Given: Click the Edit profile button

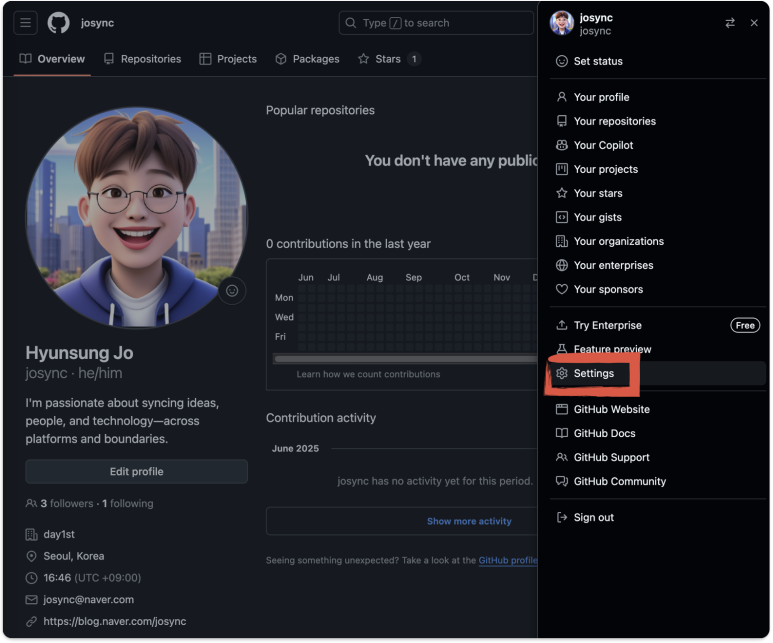Looking at the screenshot, I should click(137, 471).
